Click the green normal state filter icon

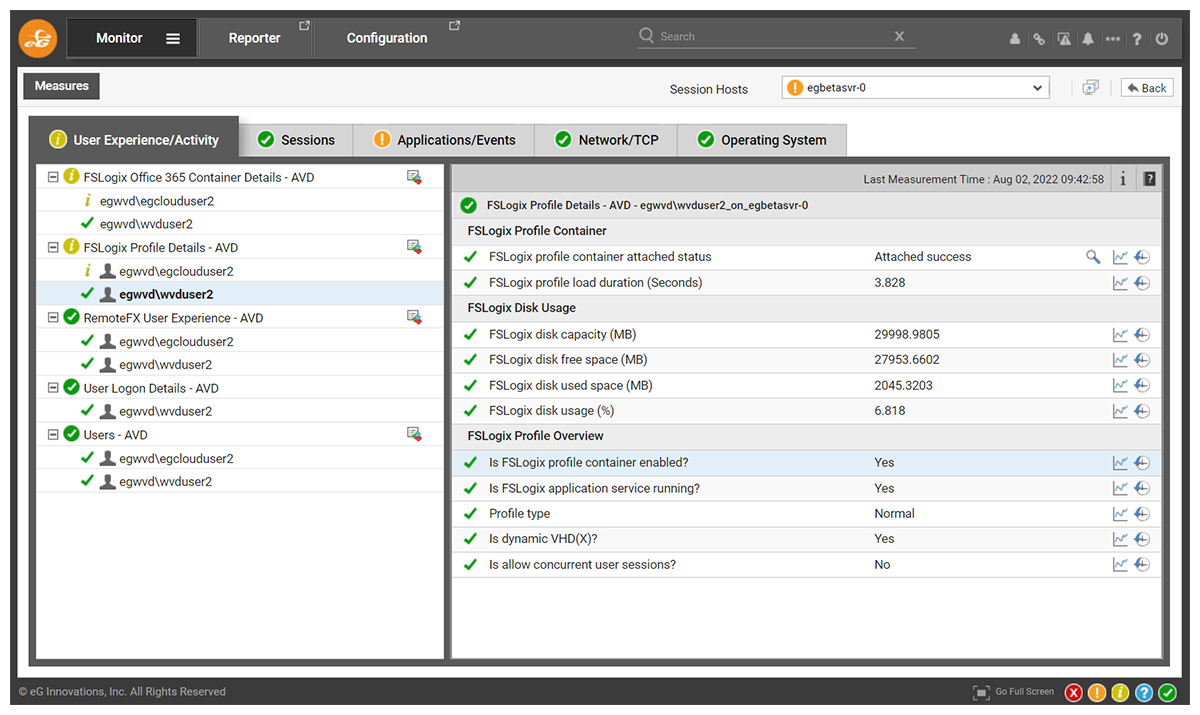pos(1168,693)
